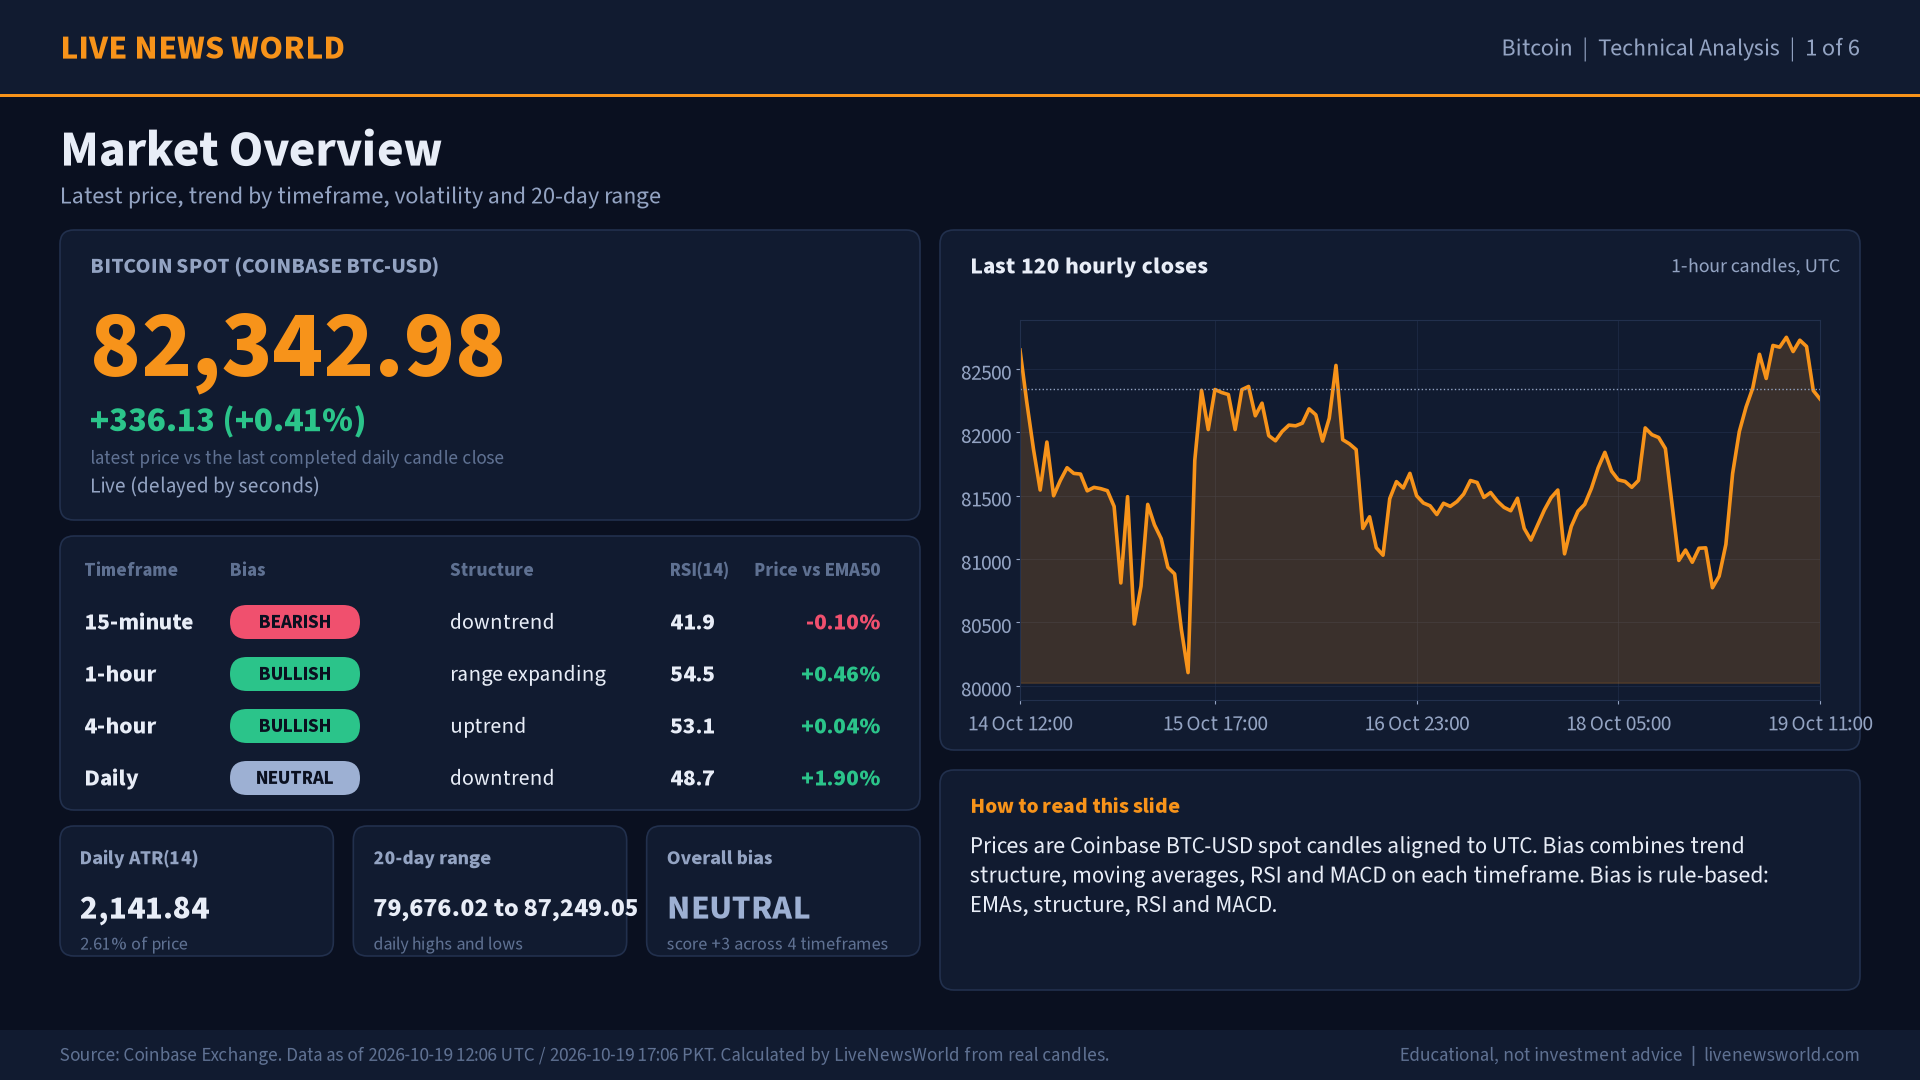This screenshot has height=1080, width=1920.
Task: Click the '16 Oct 23:00' x-axis label
Action: coord(1417,724)
